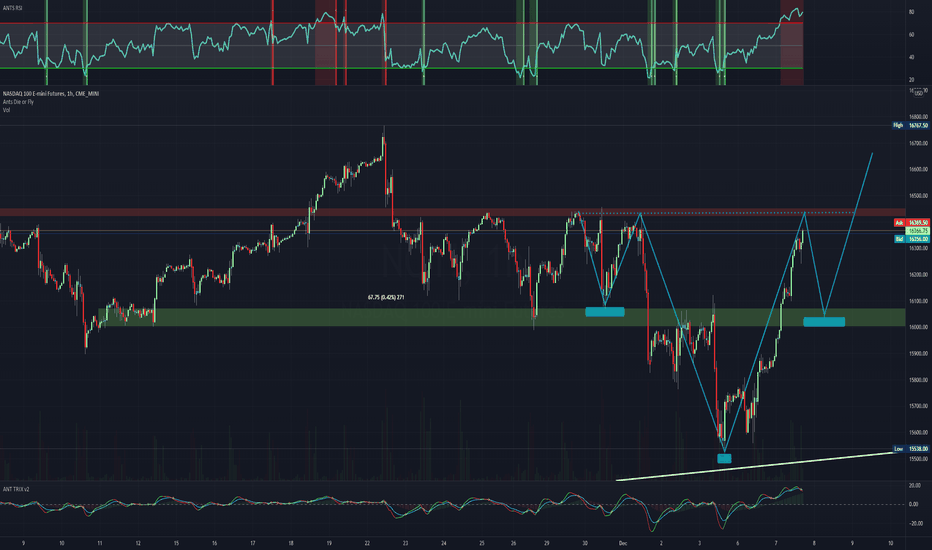This screenshot has height=550, width=932.
Task: Select the red resistance zone rectangle
Action: click(x=452, y=212)
